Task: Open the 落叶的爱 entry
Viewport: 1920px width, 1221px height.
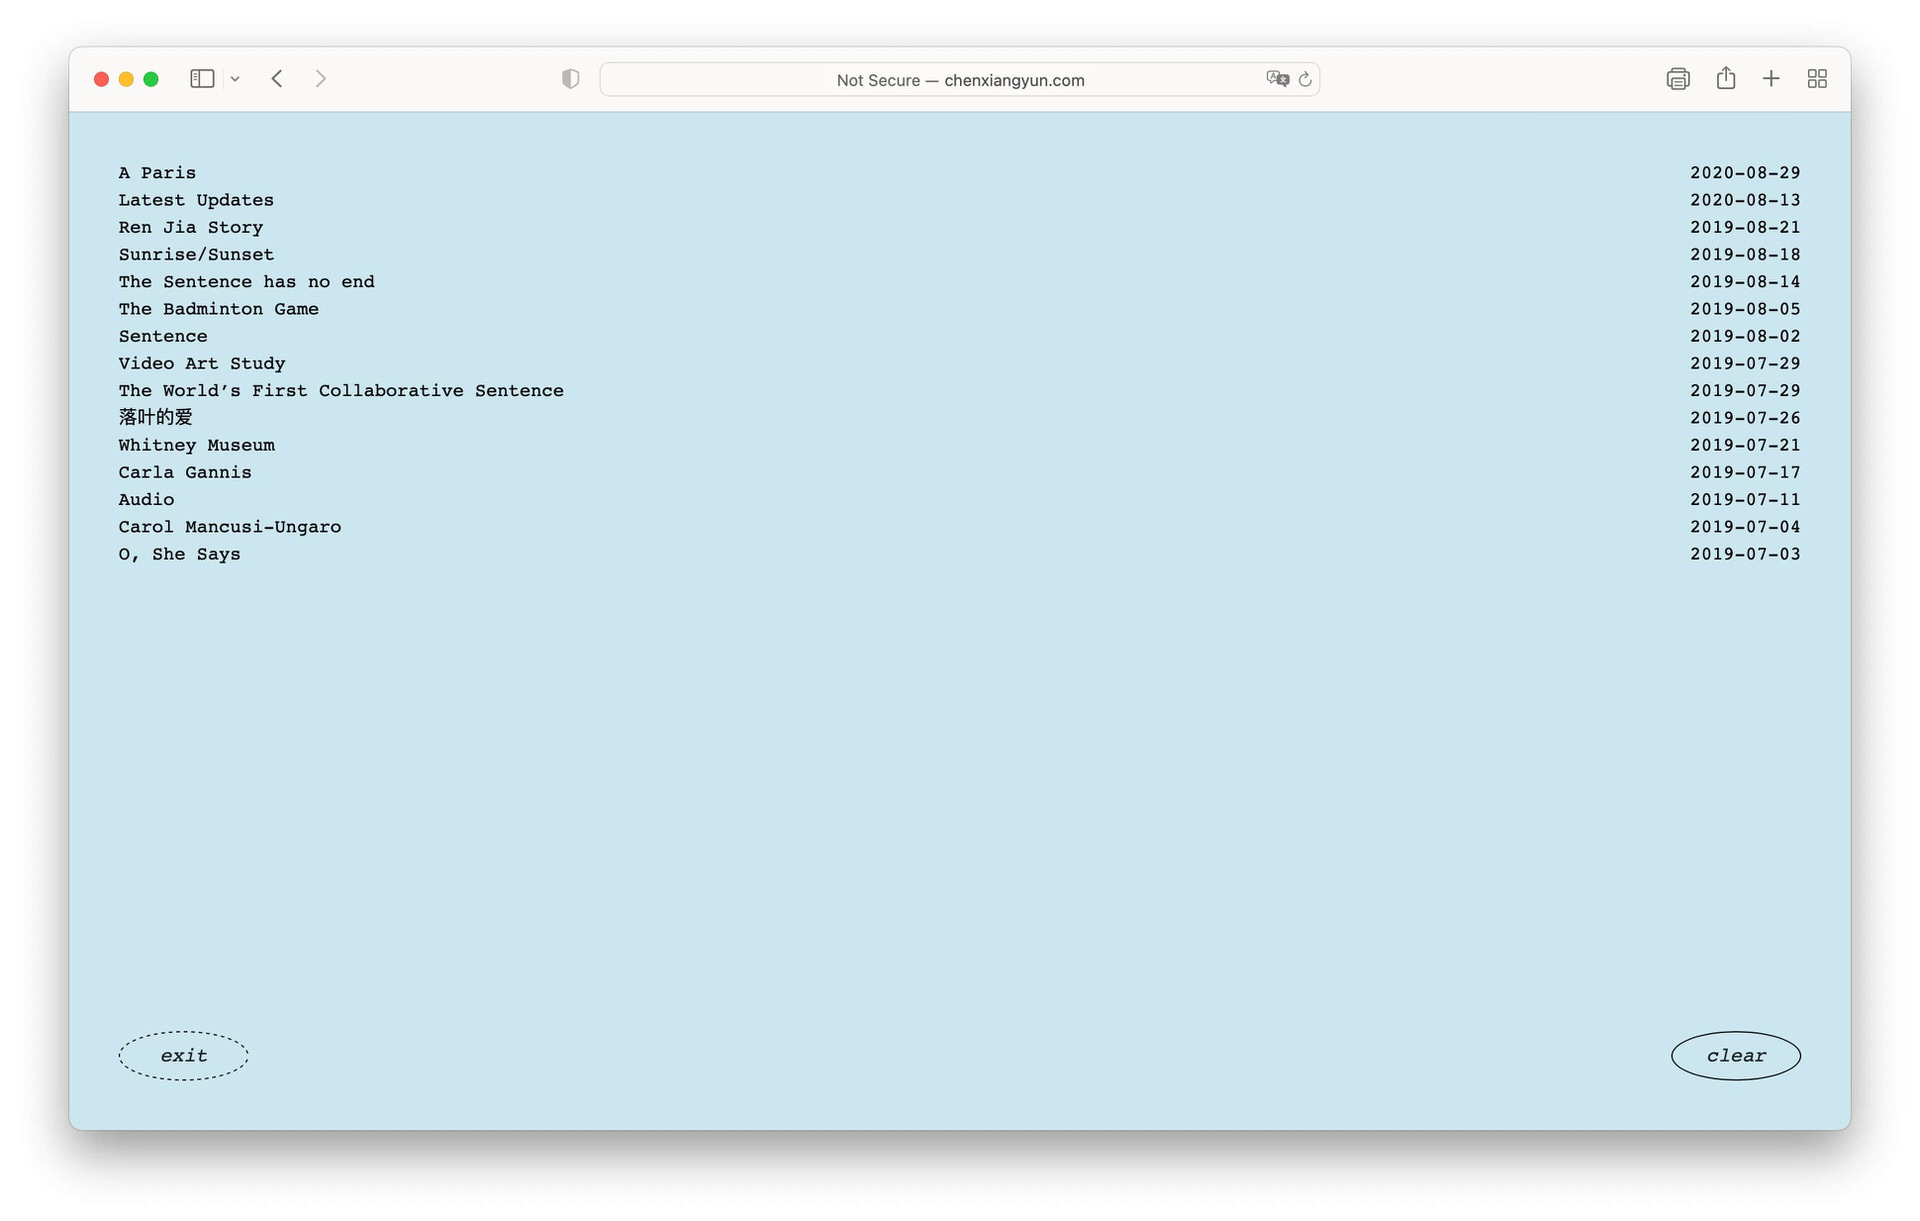Action: click(x=155, y=418)
